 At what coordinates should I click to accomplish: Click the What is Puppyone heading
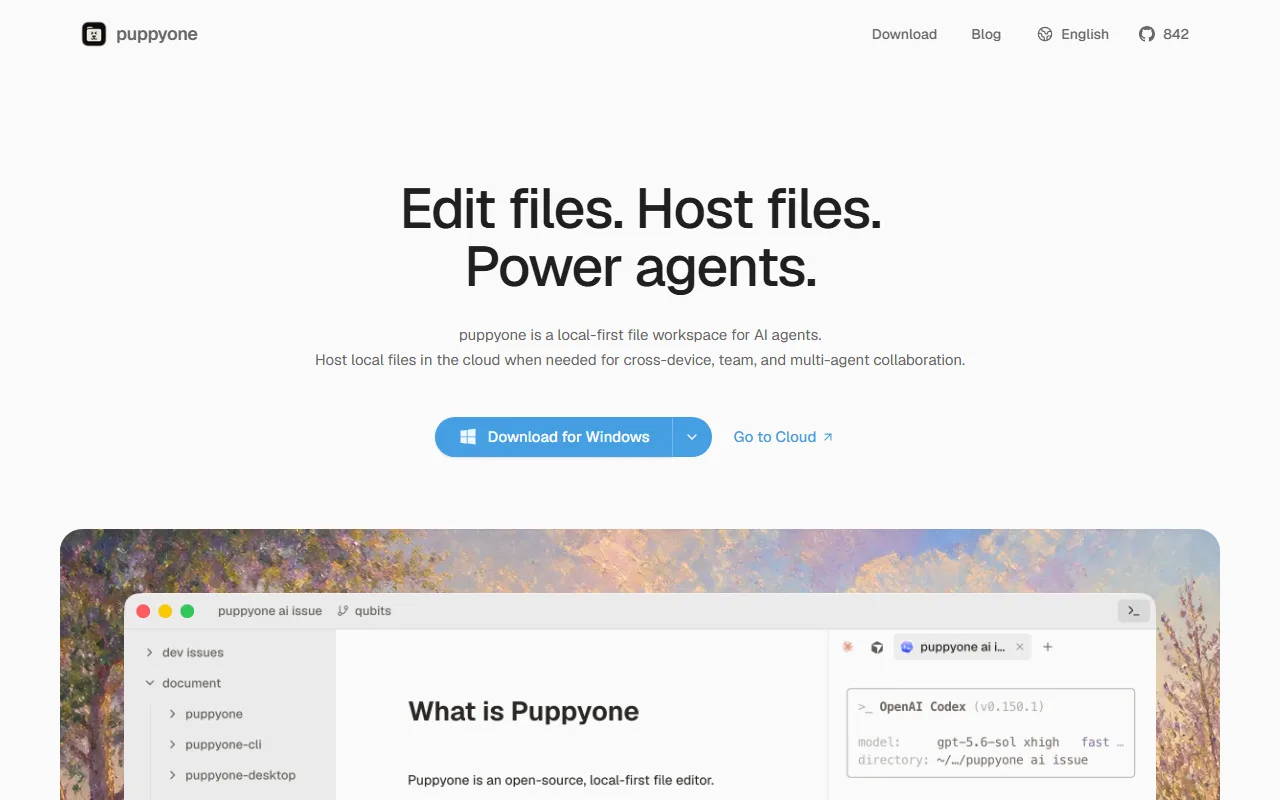click(x=524, y=712)
